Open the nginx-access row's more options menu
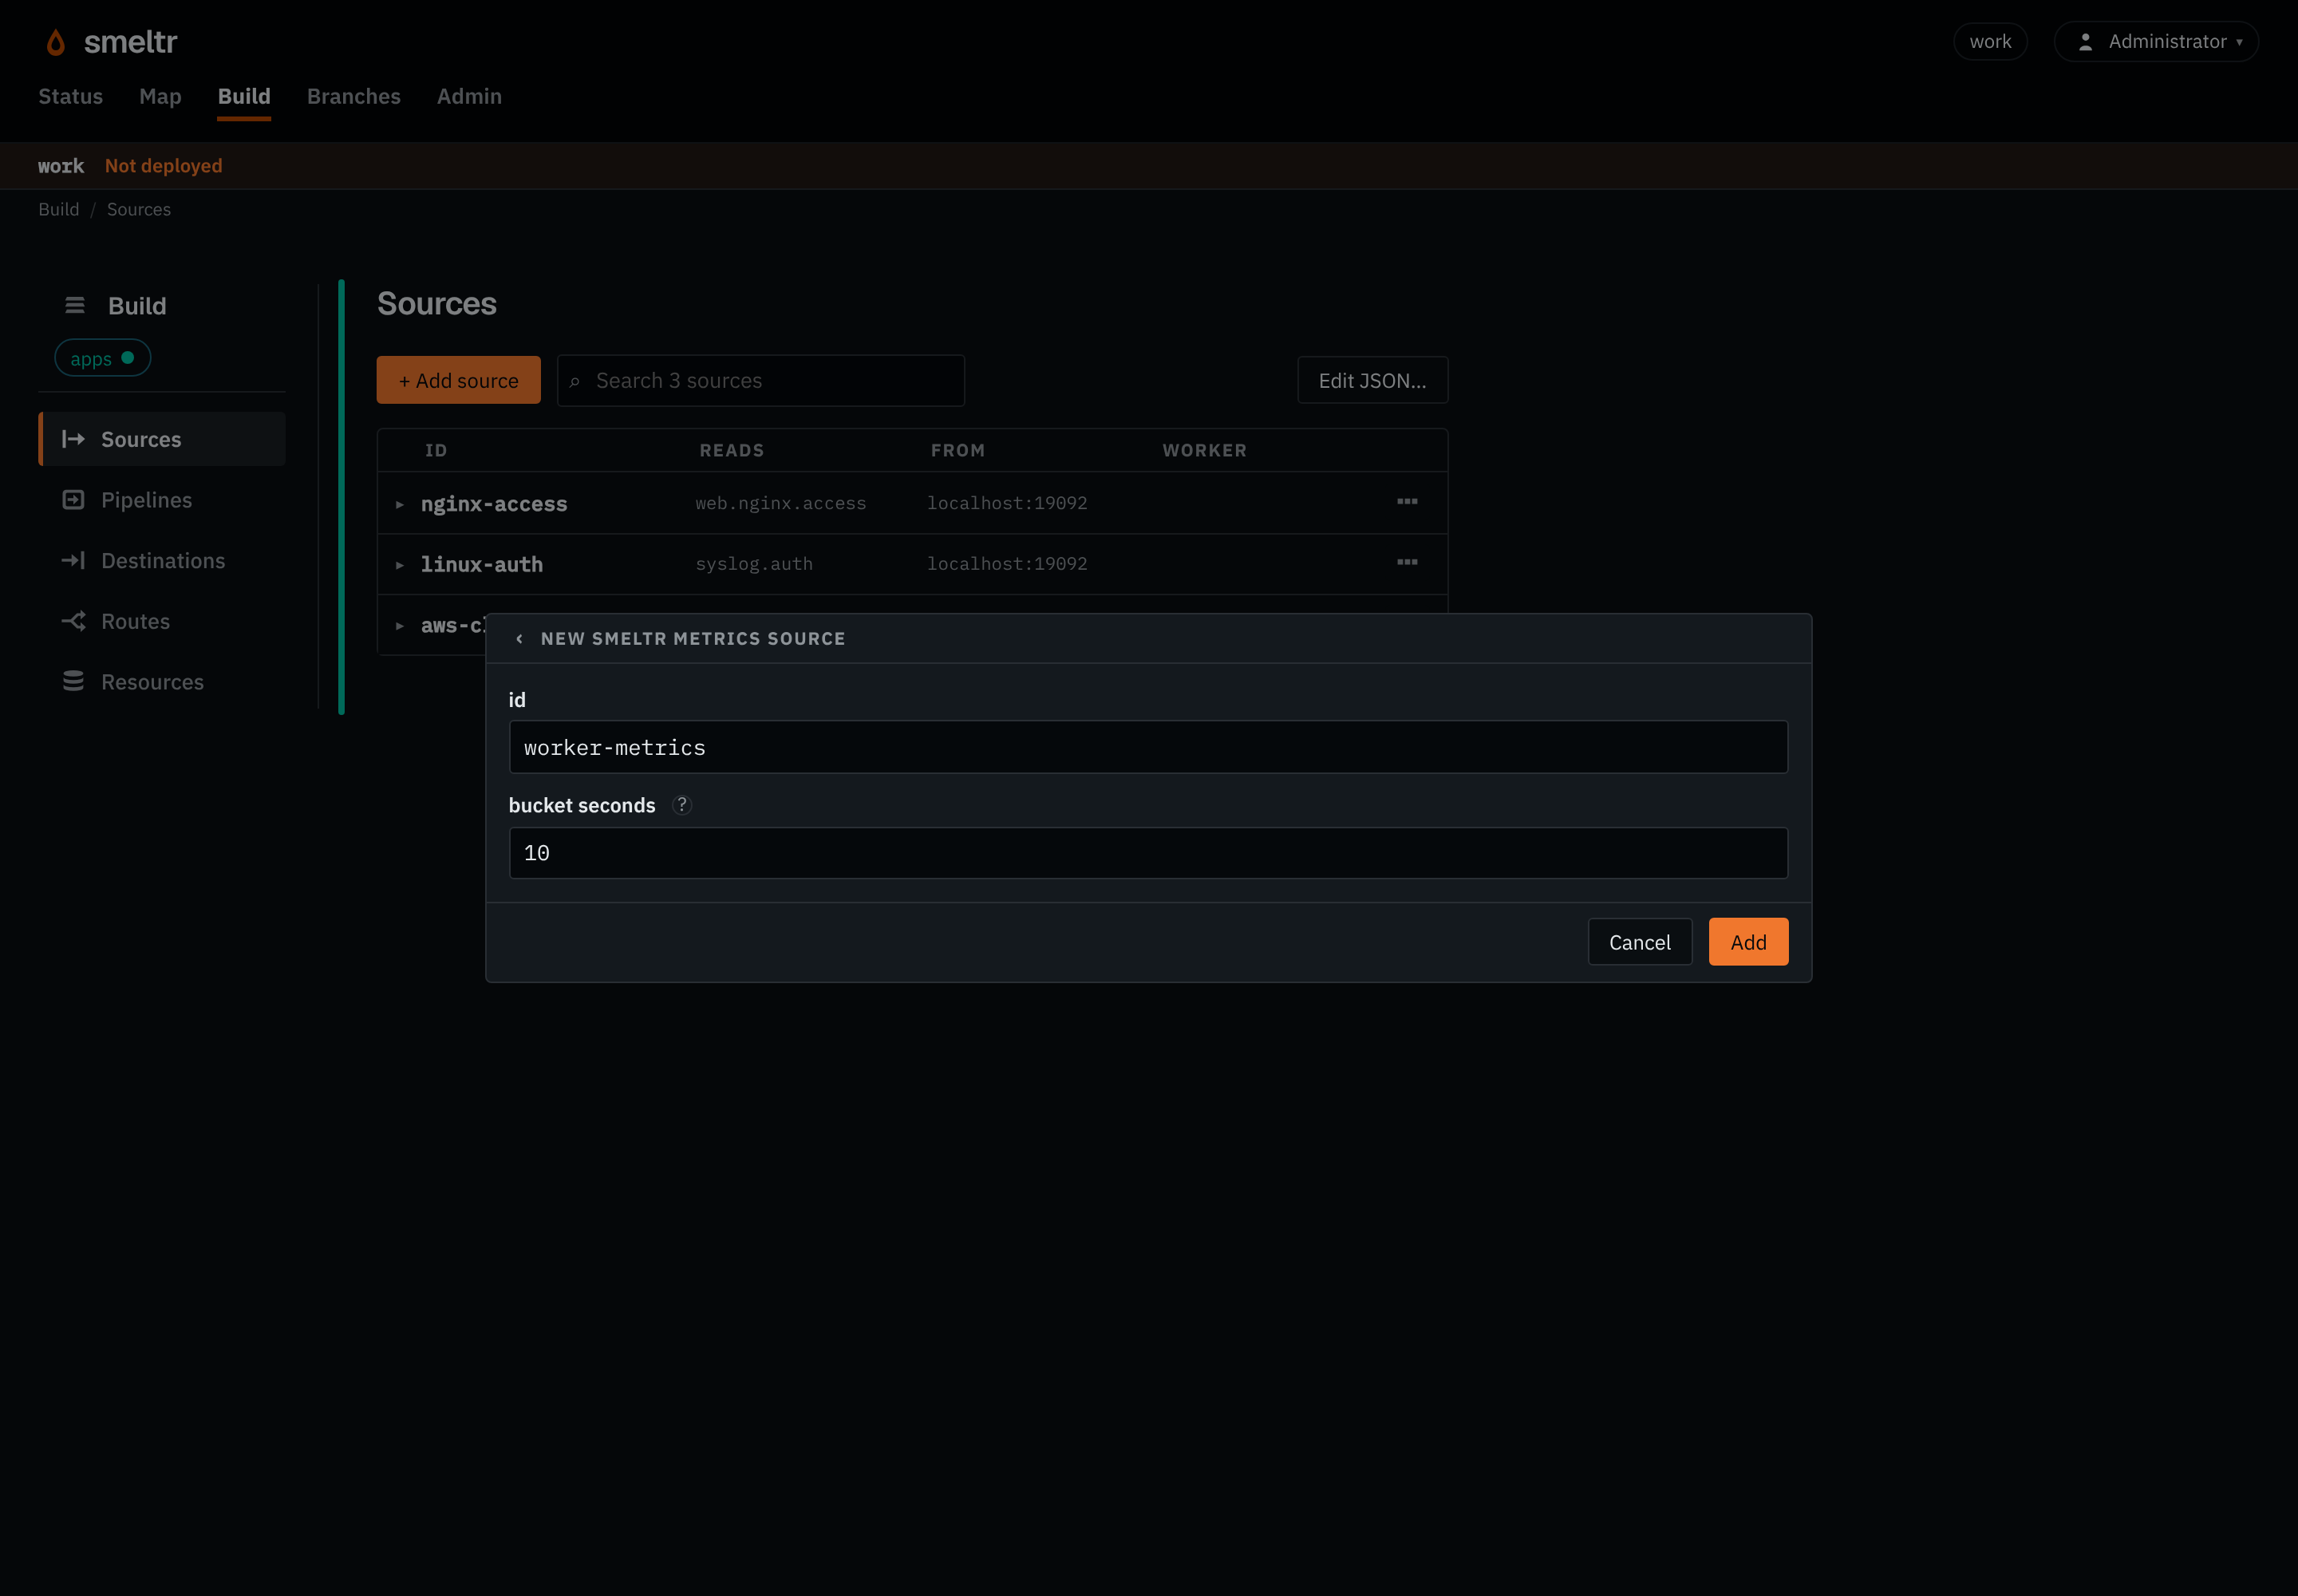This screenshot has height=1596, width=2298. [x=1407, y=501]
